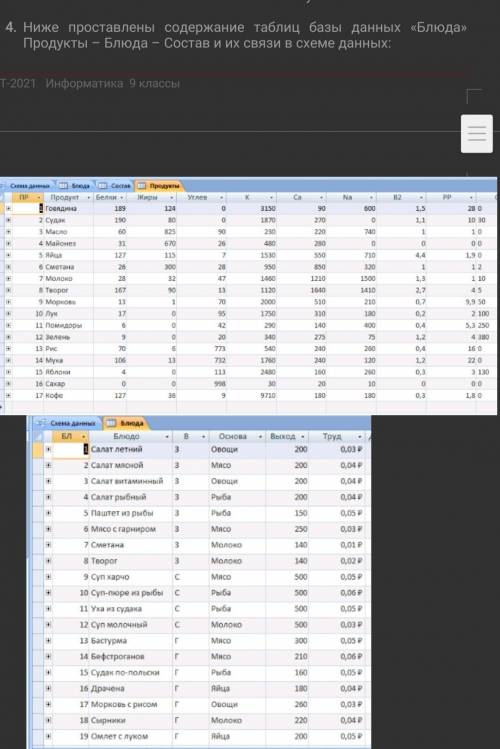
Task: Expand the Омлет с луком row
Action: [x=48, y=736]
